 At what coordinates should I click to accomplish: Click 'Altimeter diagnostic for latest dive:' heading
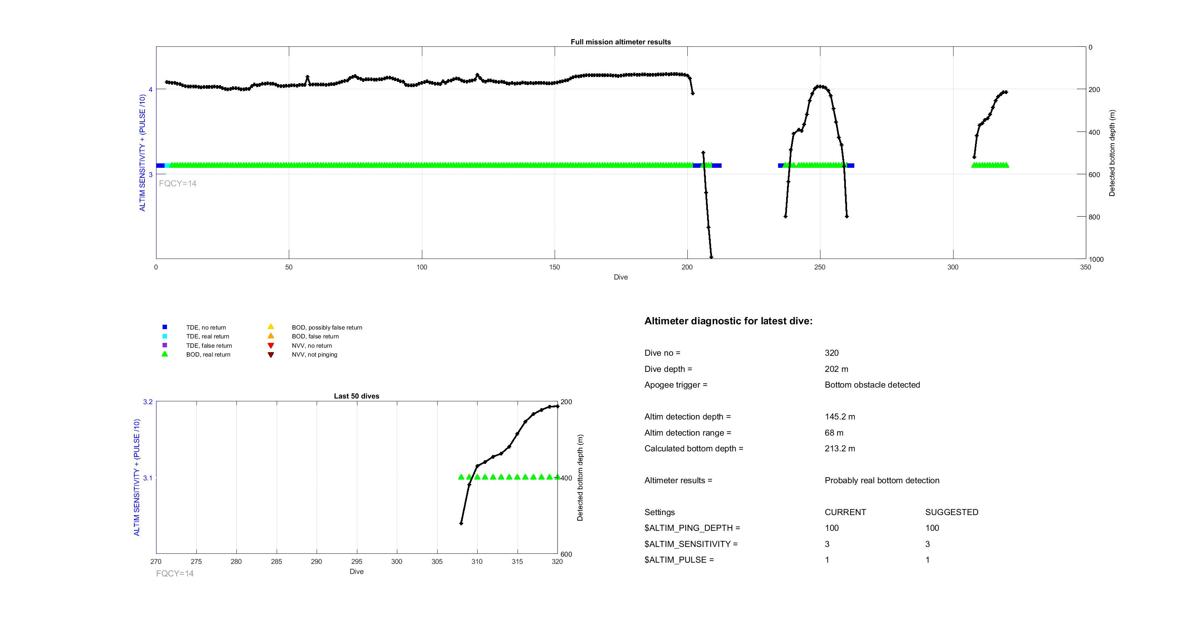(x=729, y=321)
